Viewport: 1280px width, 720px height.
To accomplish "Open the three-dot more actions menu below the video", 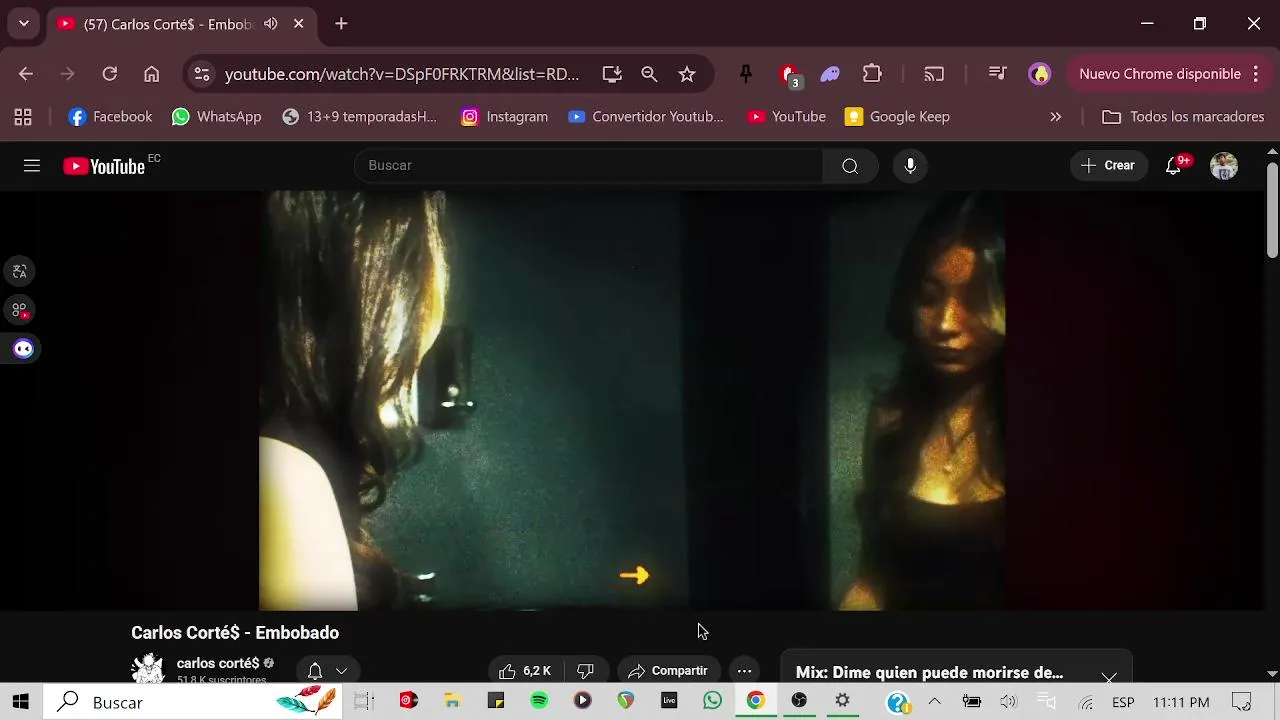I will [744, 671].
